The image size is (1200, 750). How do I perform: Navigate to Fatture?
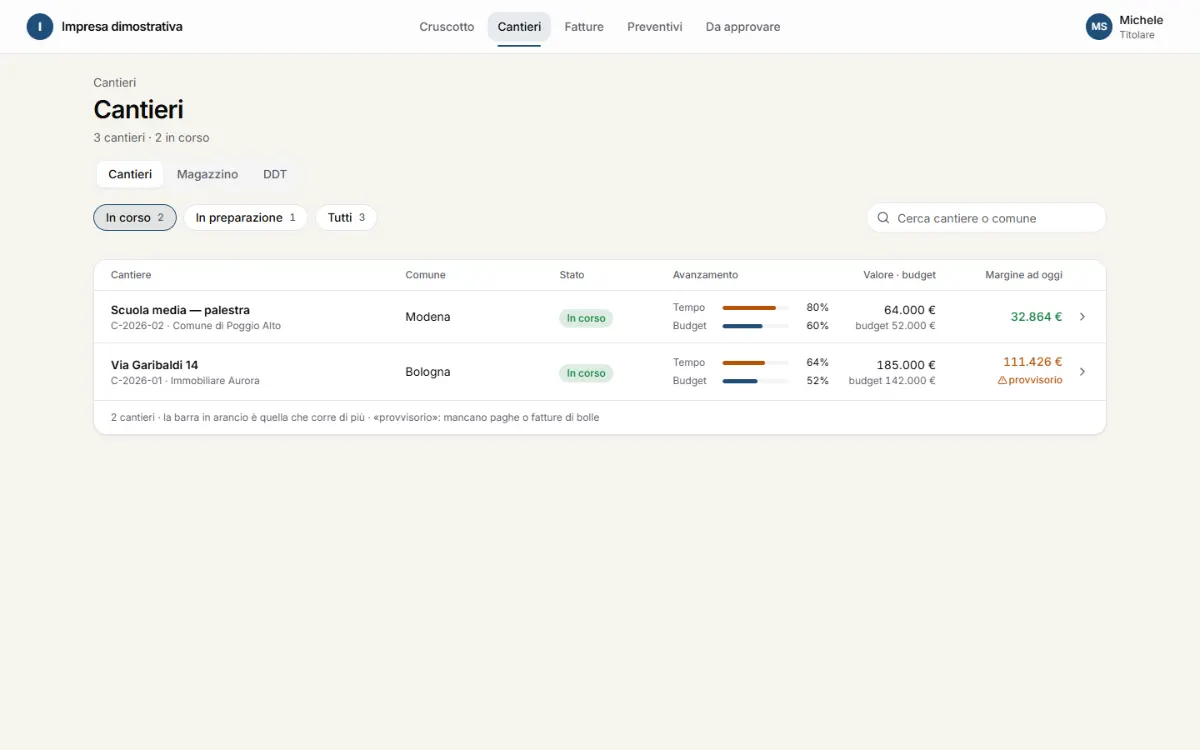pos(584,27)
